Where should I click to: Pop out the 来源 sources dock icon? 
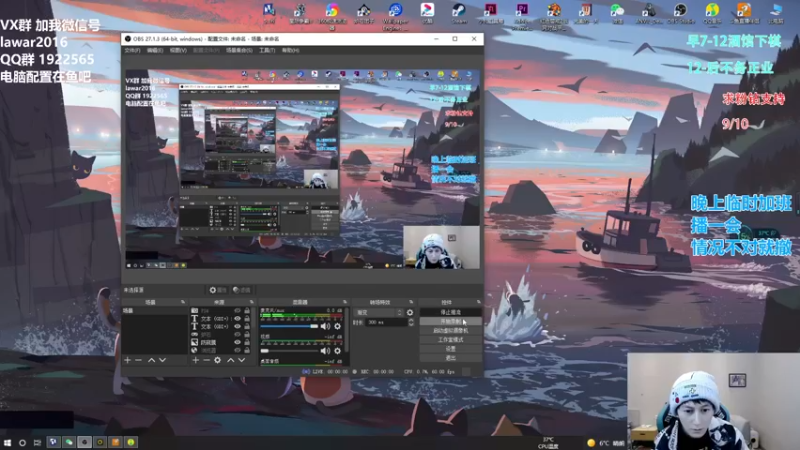click(252, 302)
